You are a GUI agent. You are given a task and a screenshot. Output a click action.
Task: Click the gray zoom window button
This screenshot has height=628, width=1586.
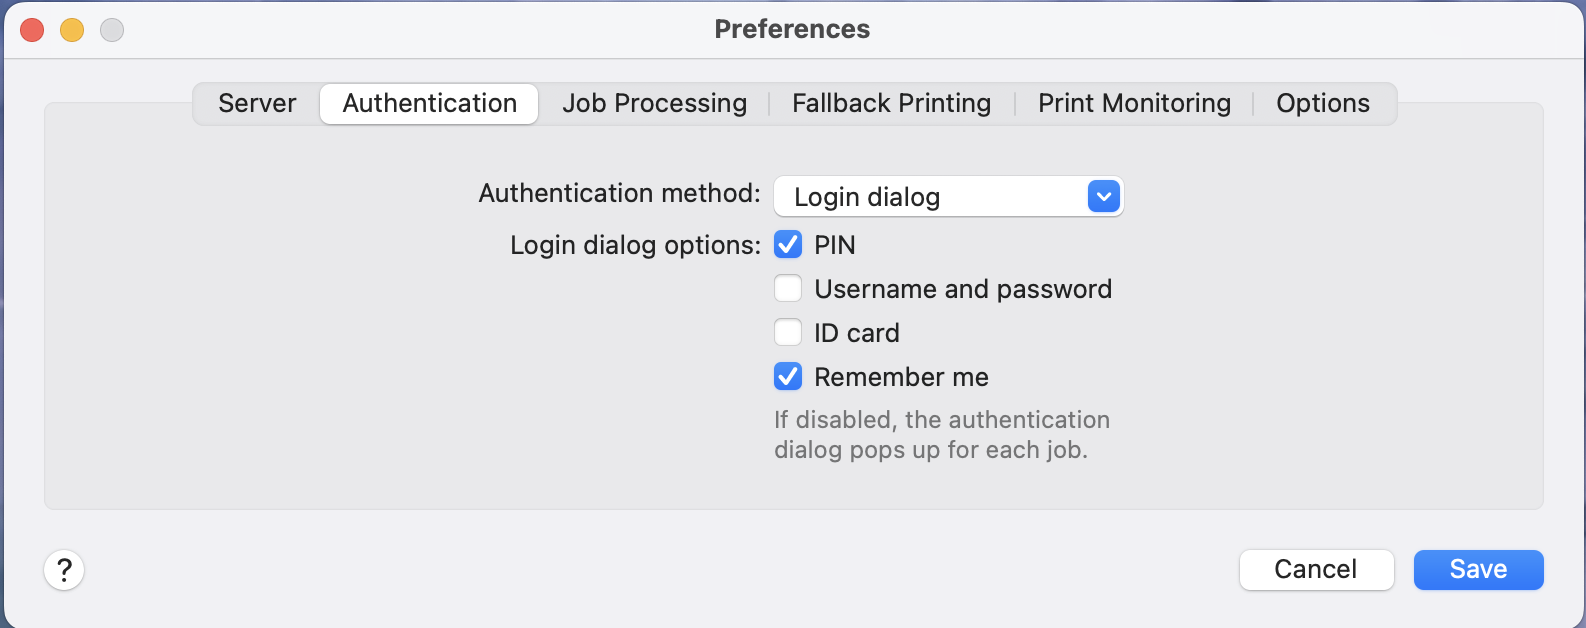[112, 30]
